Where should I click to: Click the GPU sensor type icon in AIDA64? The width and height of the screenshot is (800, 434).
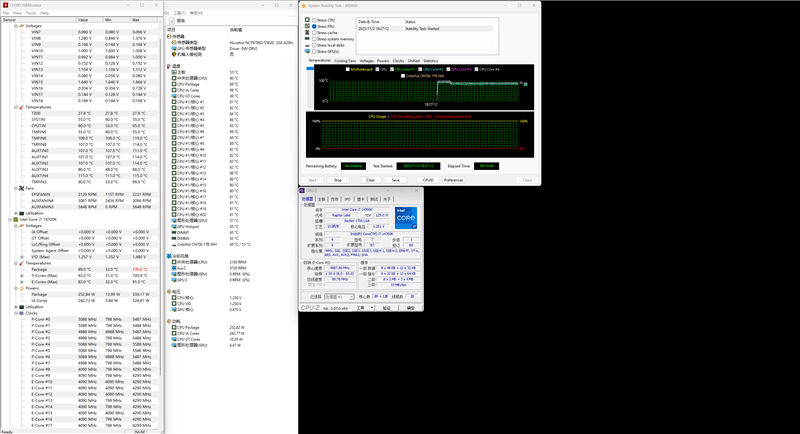click(x=174, y=48)
